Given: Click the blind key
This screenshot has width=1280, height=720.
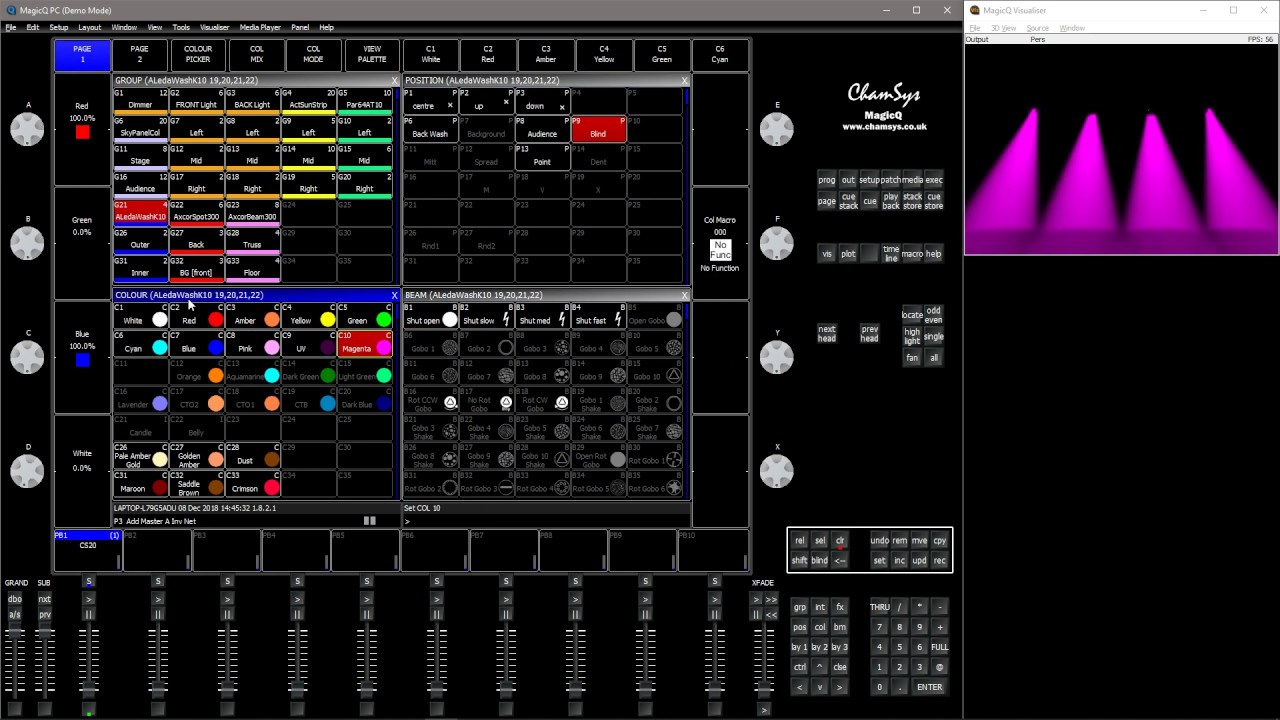Looking at the screenshot, I should pyautogui.click(x=819, y=561).
